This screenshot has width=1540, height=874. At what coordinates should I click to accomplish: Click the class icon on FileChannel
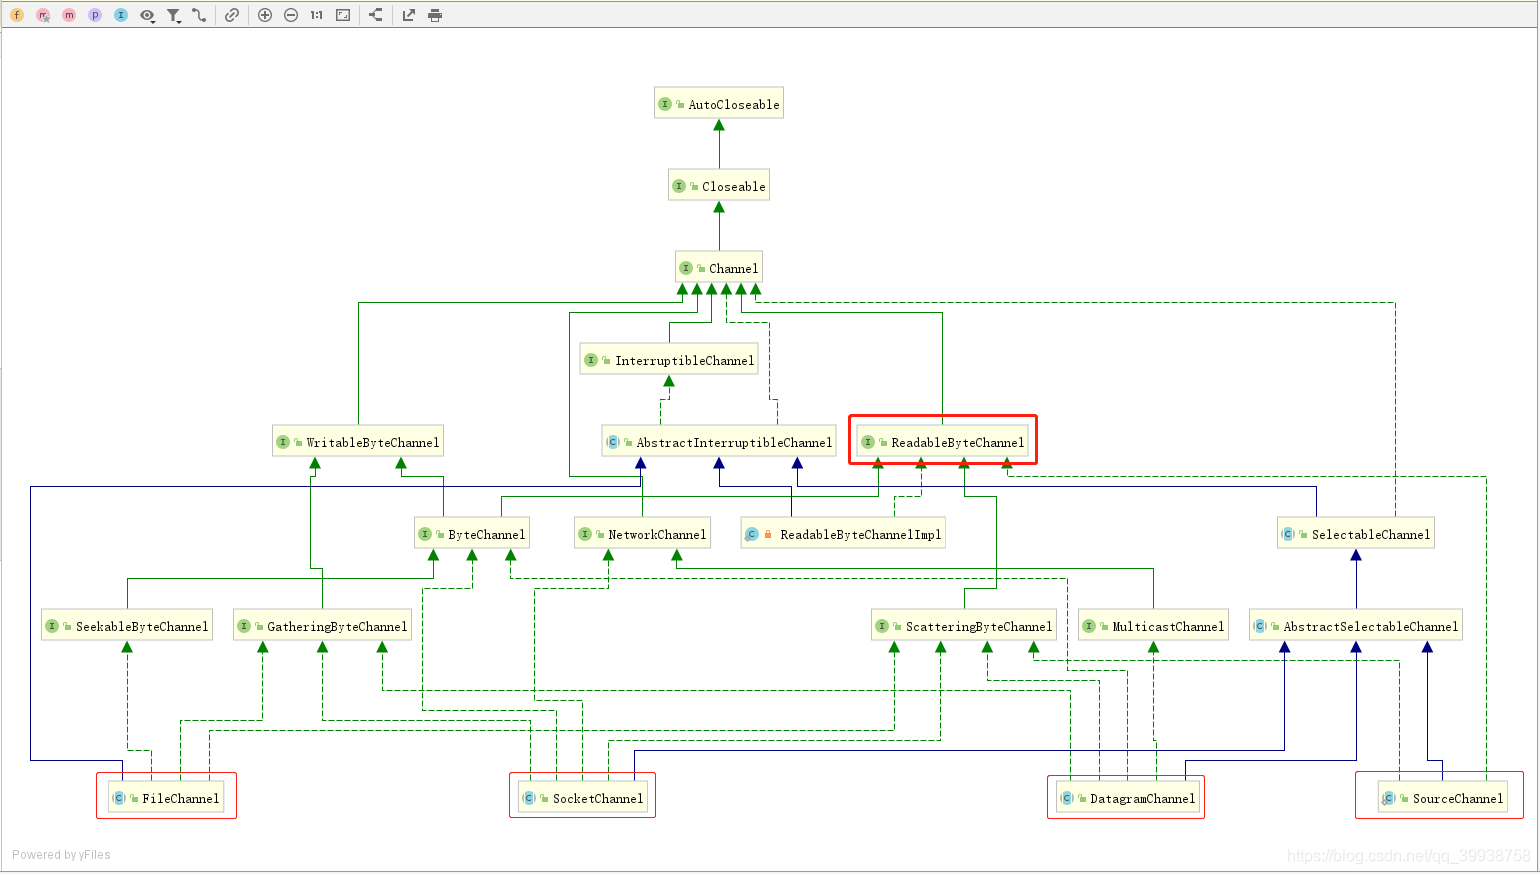119,798
